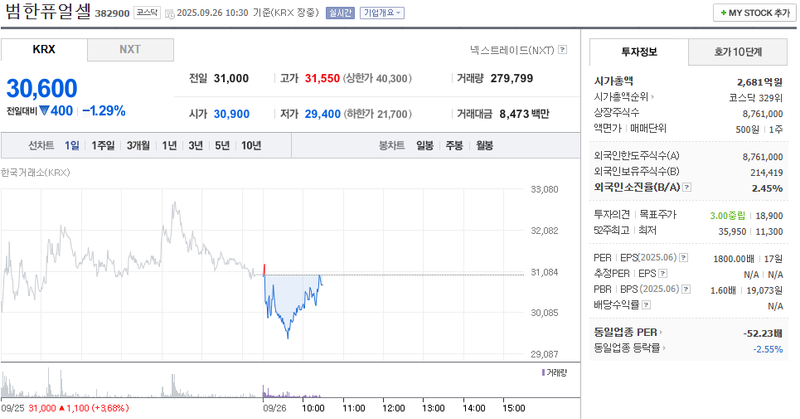The width and height of the screenshot is (800, 419).
Task: Click the PER value 1800.00배
Action: click(x=734, y=259)
